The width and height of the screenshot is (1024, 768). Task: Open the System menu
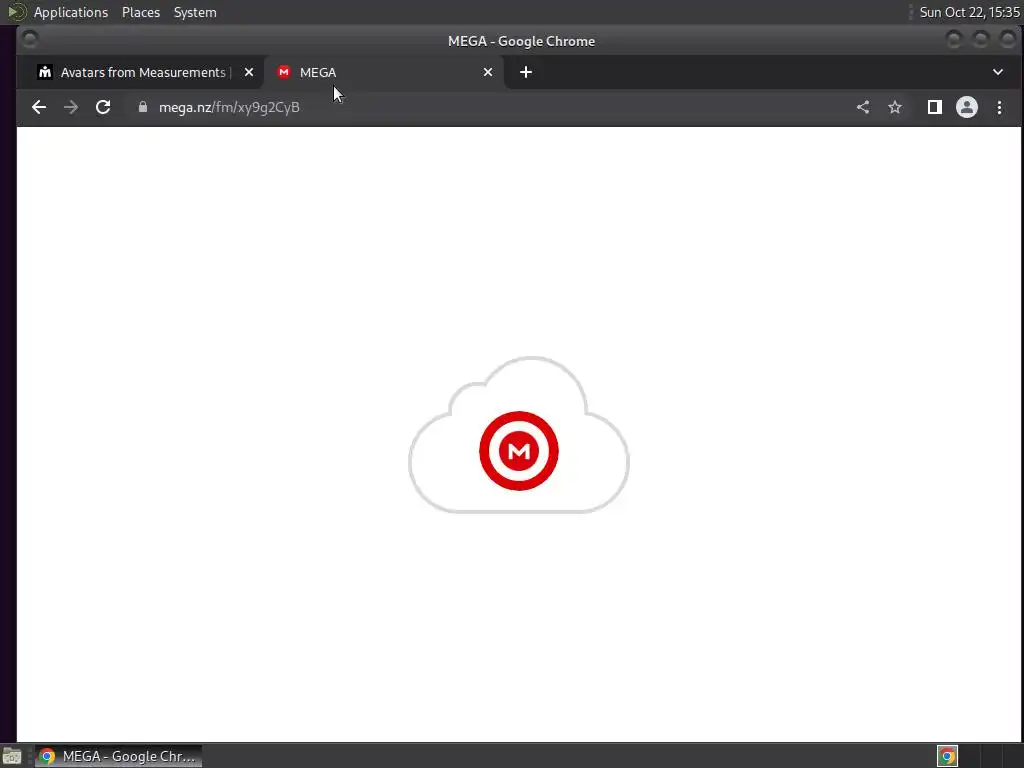[195, 12]
